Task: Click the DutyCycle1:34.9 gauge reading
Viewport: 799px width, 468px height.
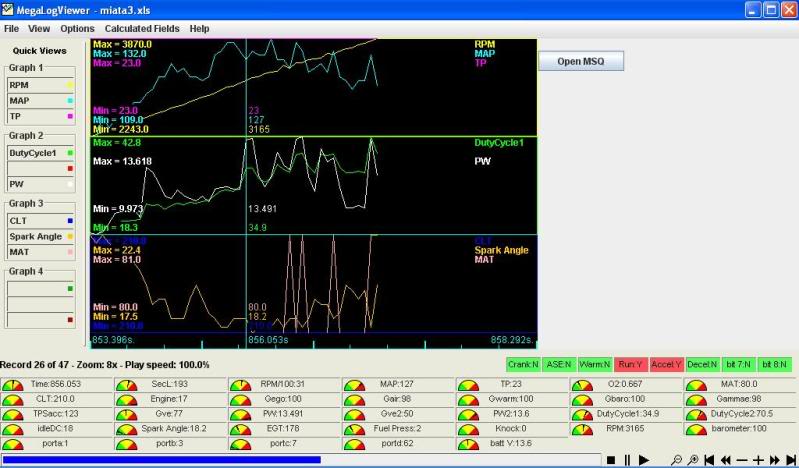Action: (628, 414)
